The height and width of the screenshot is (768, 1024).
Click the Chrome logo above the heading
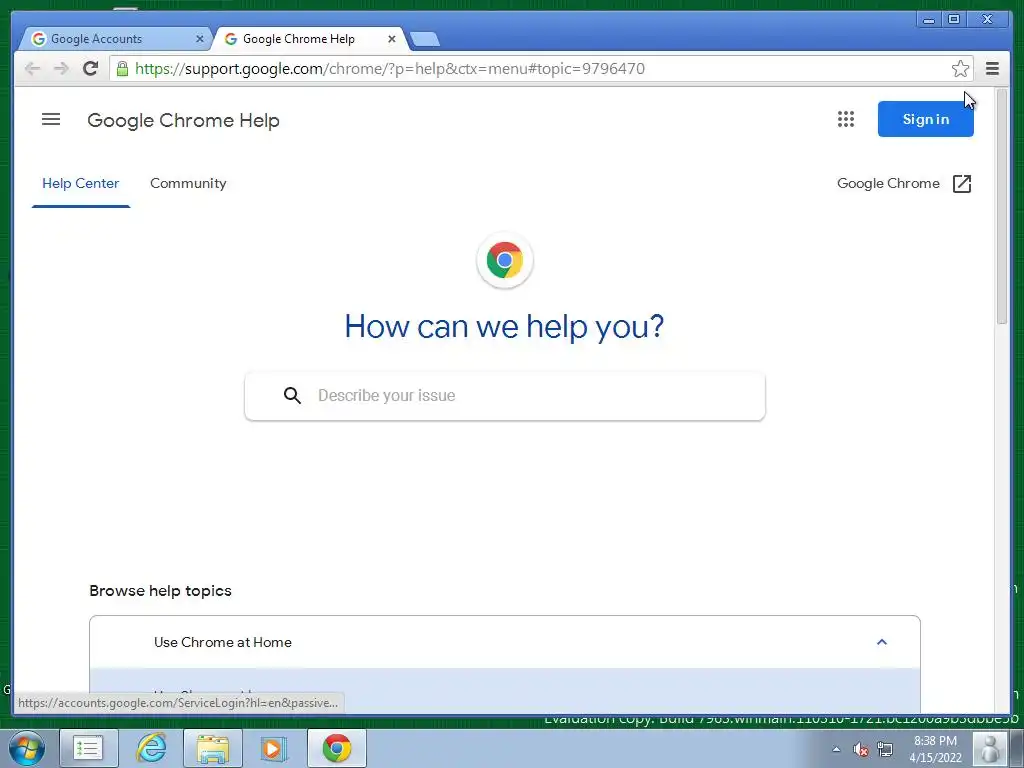click(504, 260)
